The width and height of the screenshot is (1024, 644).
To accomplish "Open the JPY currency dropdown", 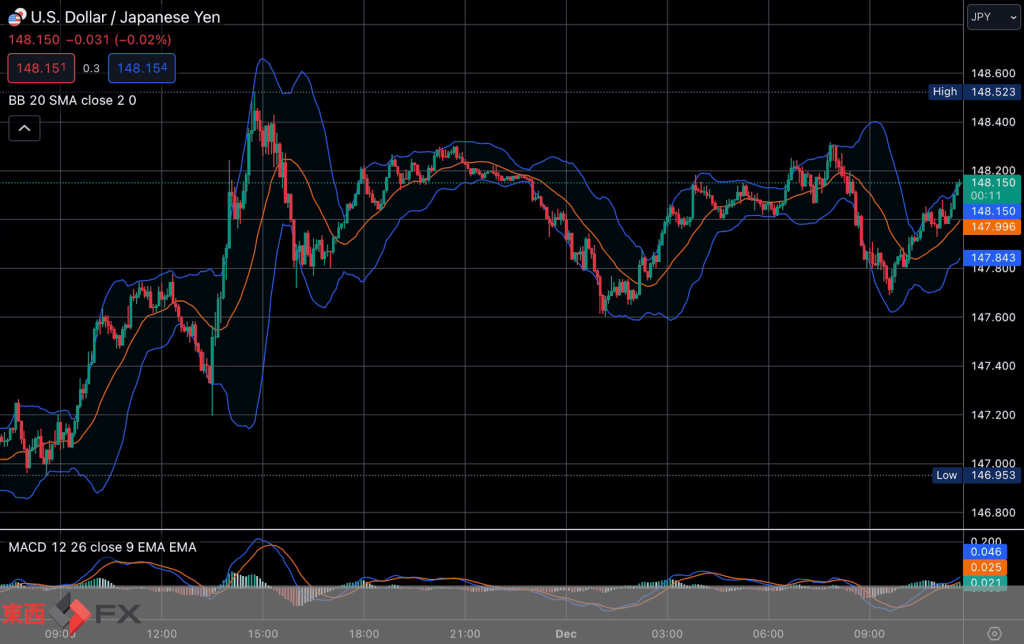I will [992, 17].
